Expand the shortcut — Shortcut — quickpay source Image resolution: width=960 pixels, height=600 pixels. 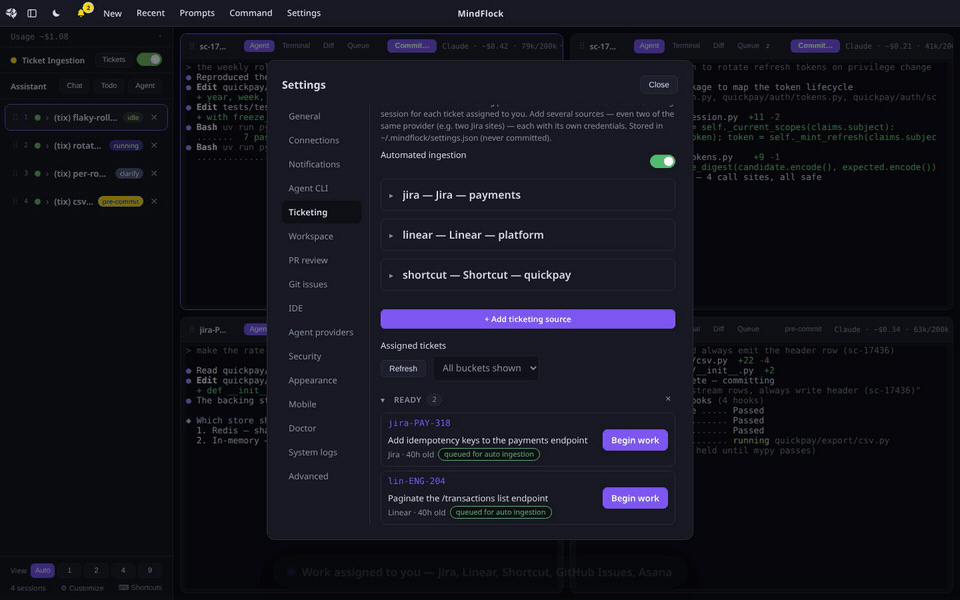point(528,275)
